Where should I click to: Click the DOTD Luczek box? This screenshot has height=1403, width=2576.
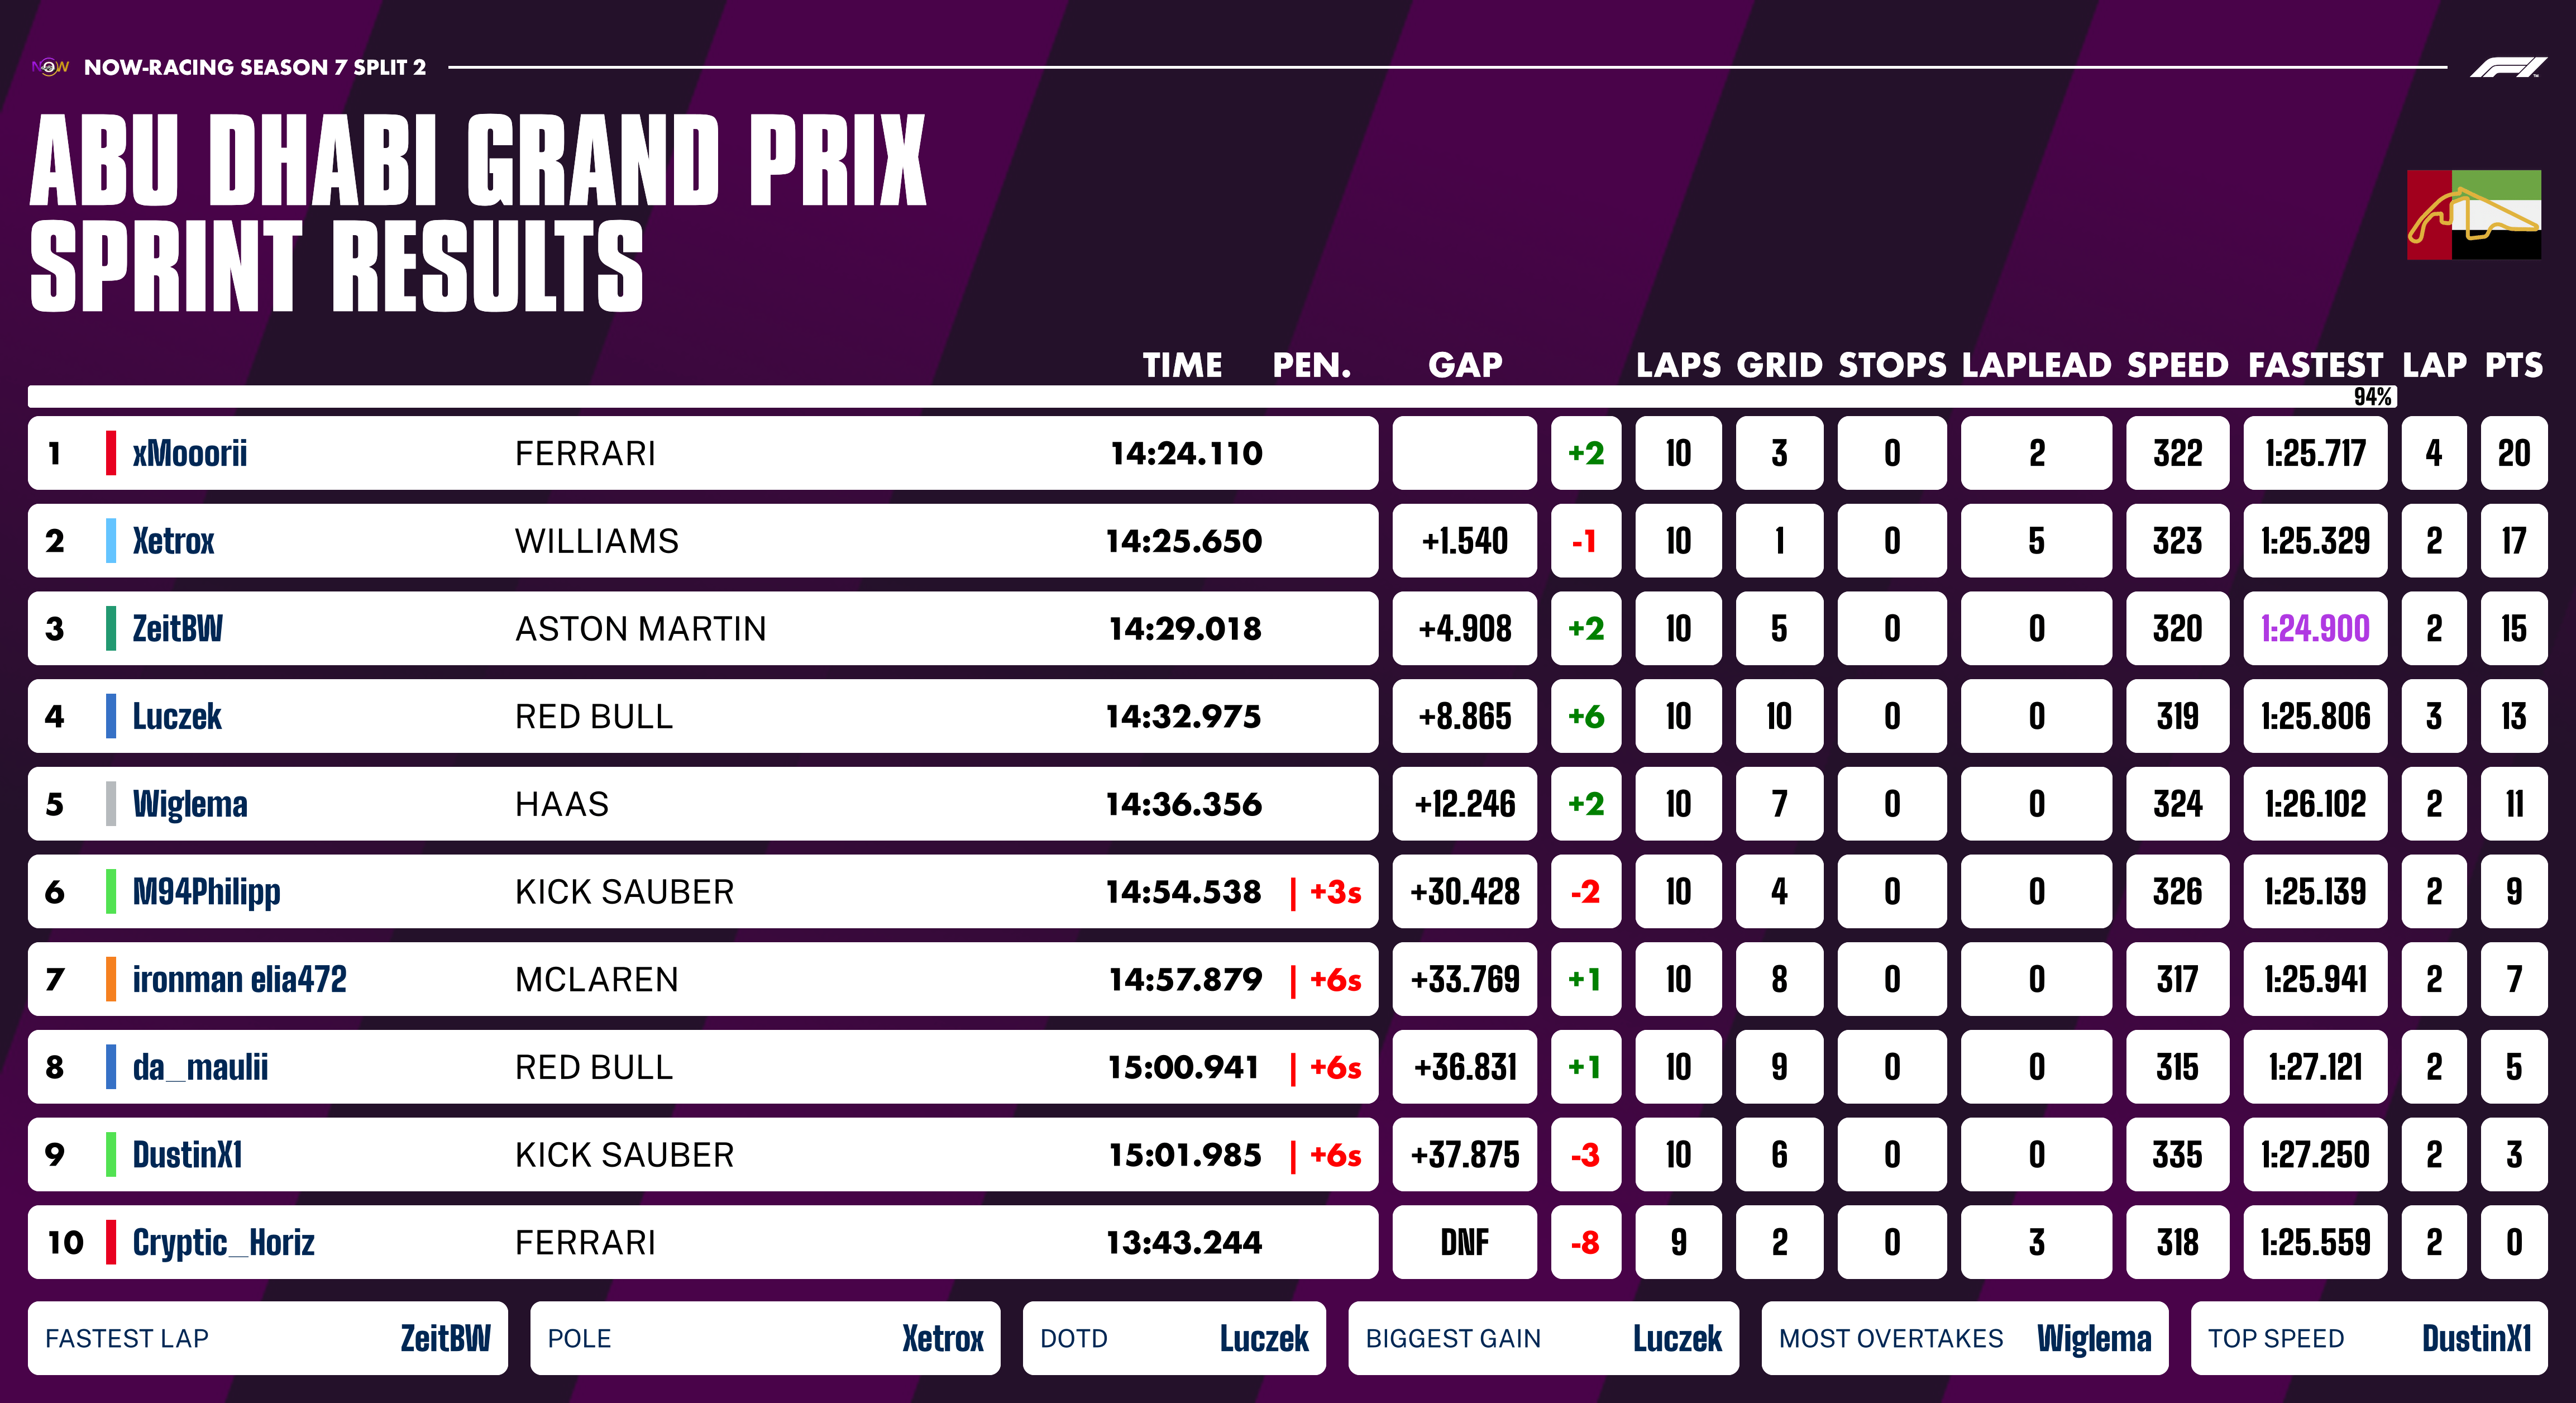click(1174, 1338)
